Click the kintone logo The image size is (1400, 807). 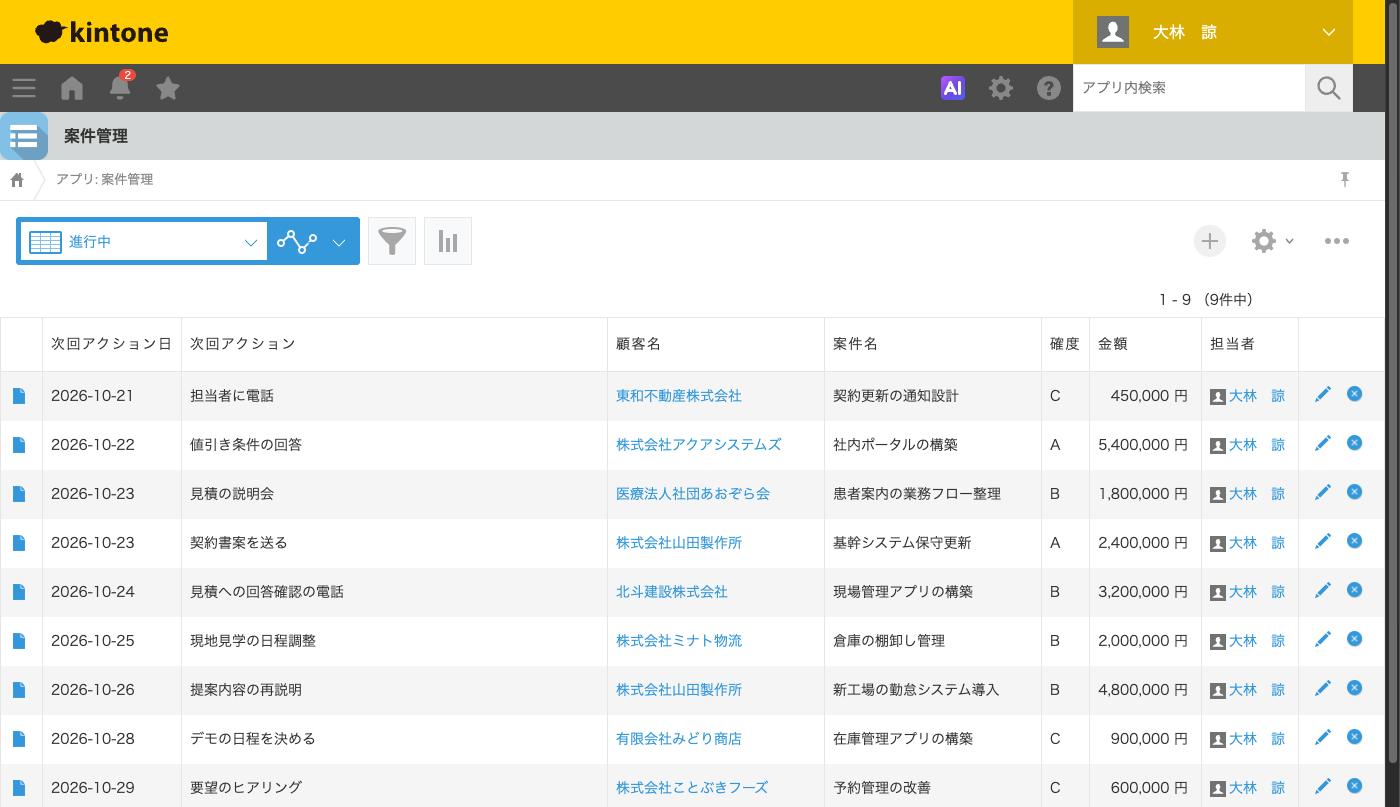(x=102, y=32)
